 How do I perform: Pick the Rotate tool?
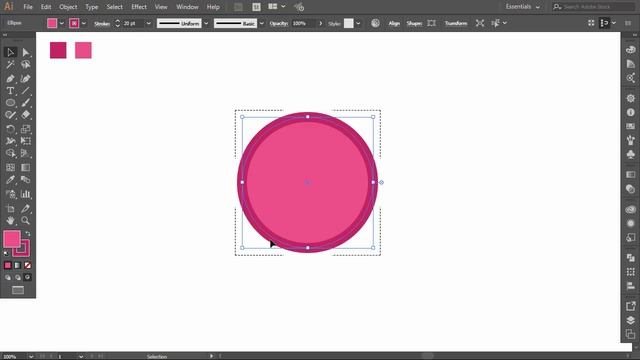coord(10,129)
